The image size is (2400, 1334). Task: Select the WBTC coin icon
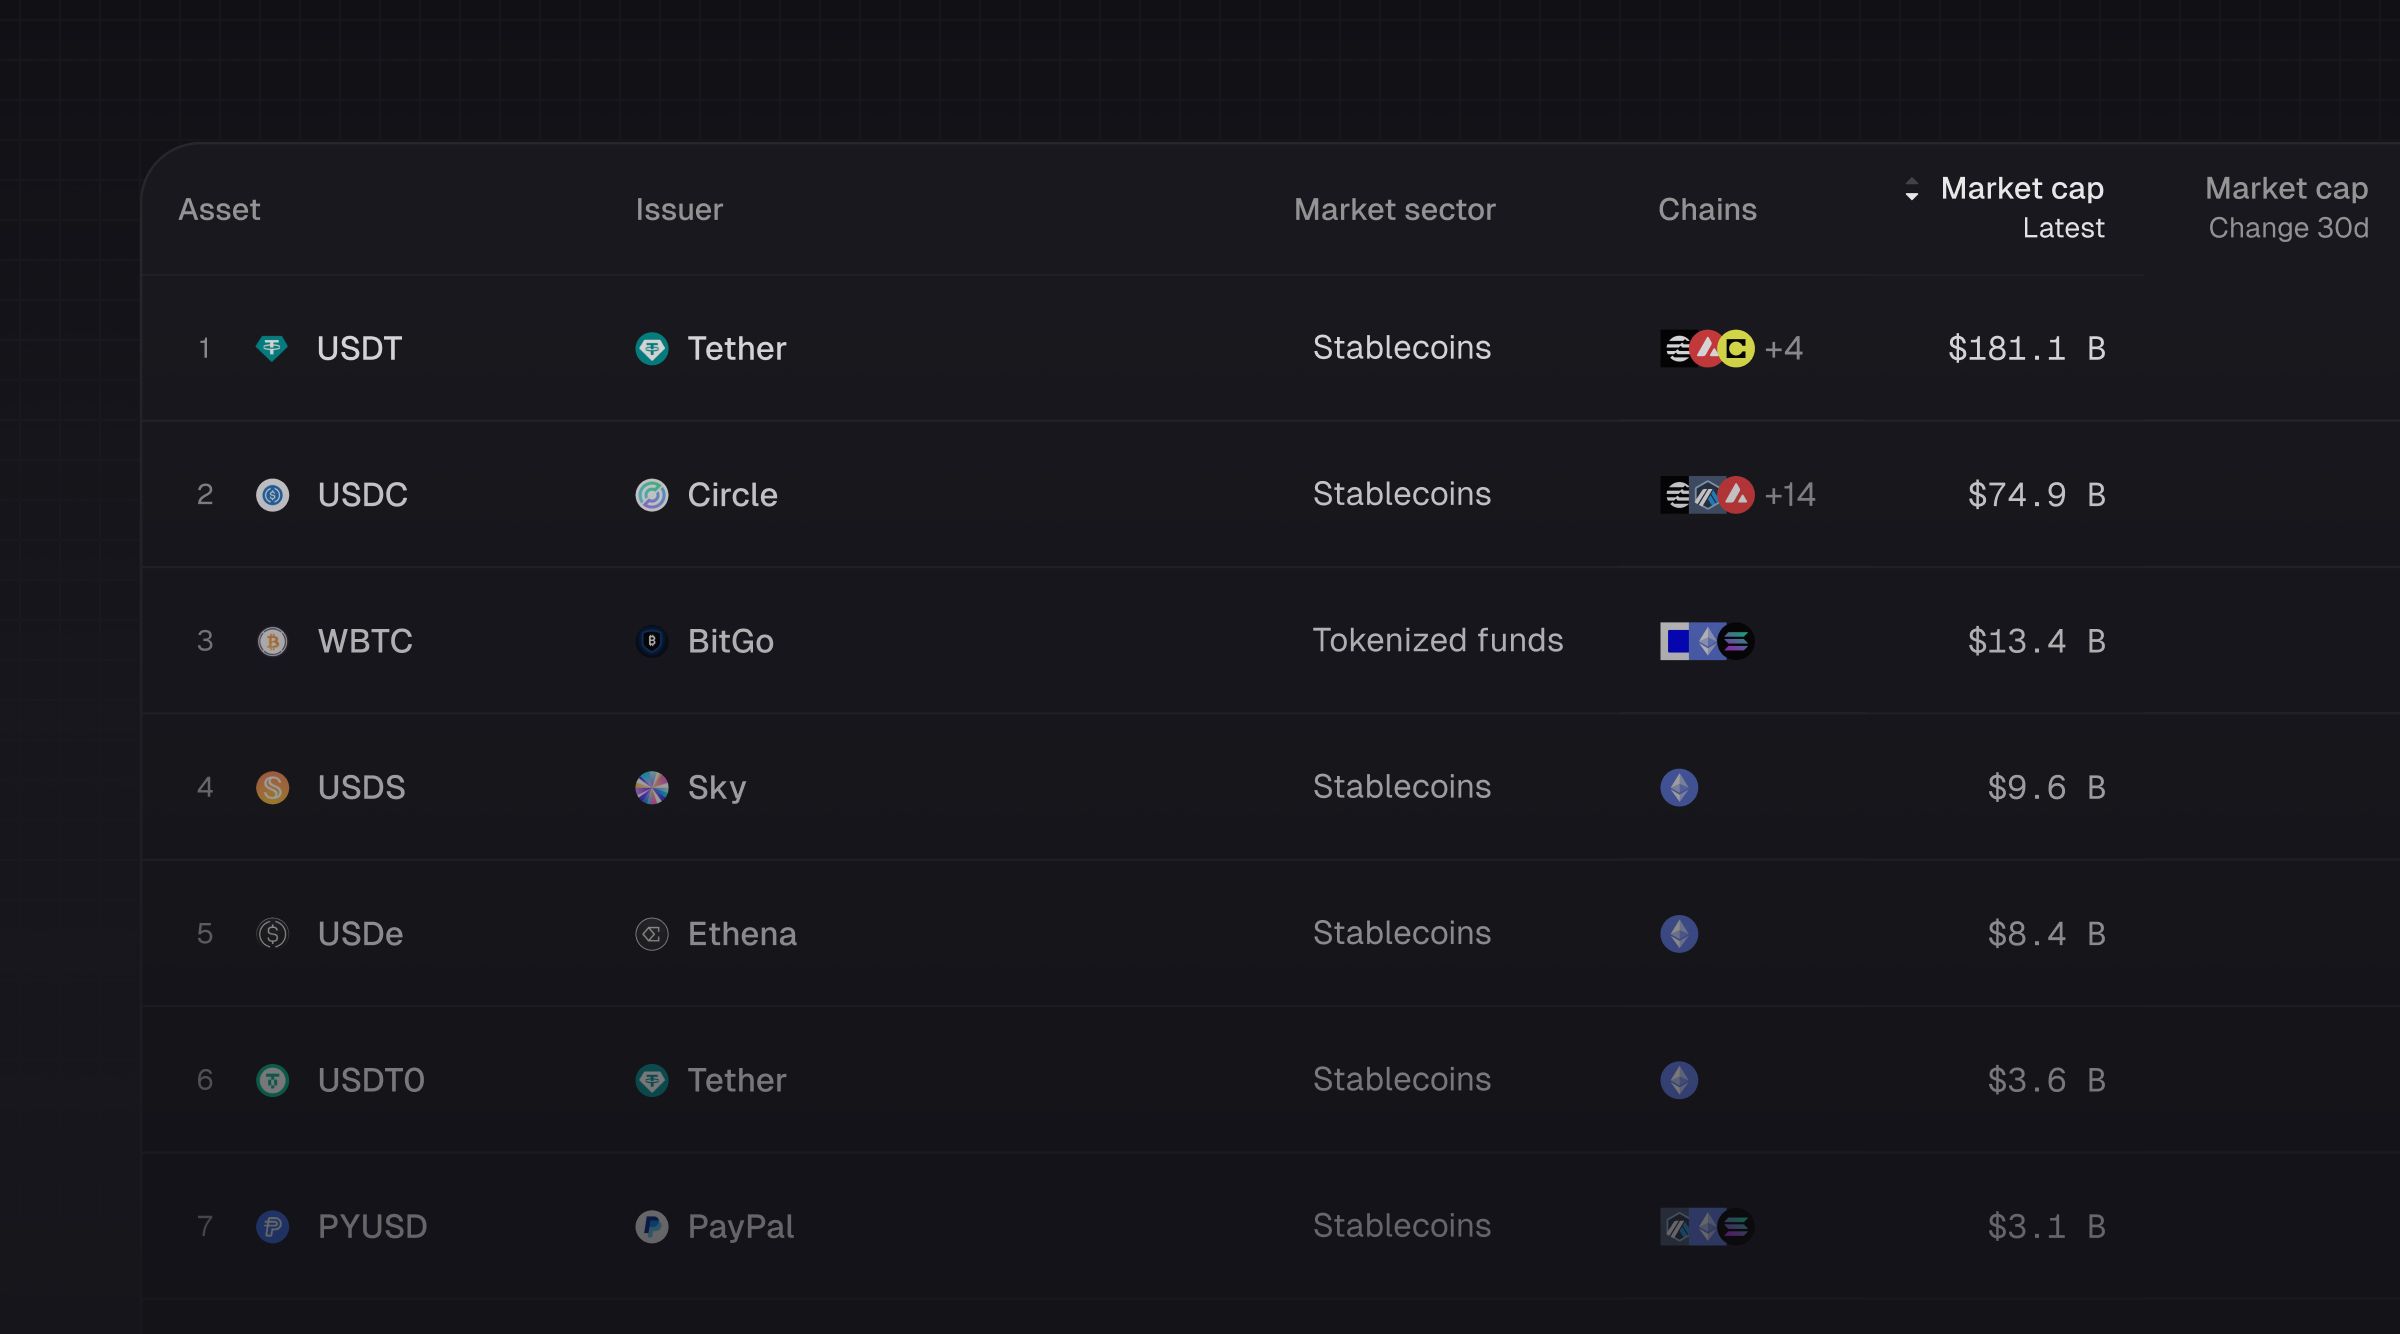coord(272,641)
